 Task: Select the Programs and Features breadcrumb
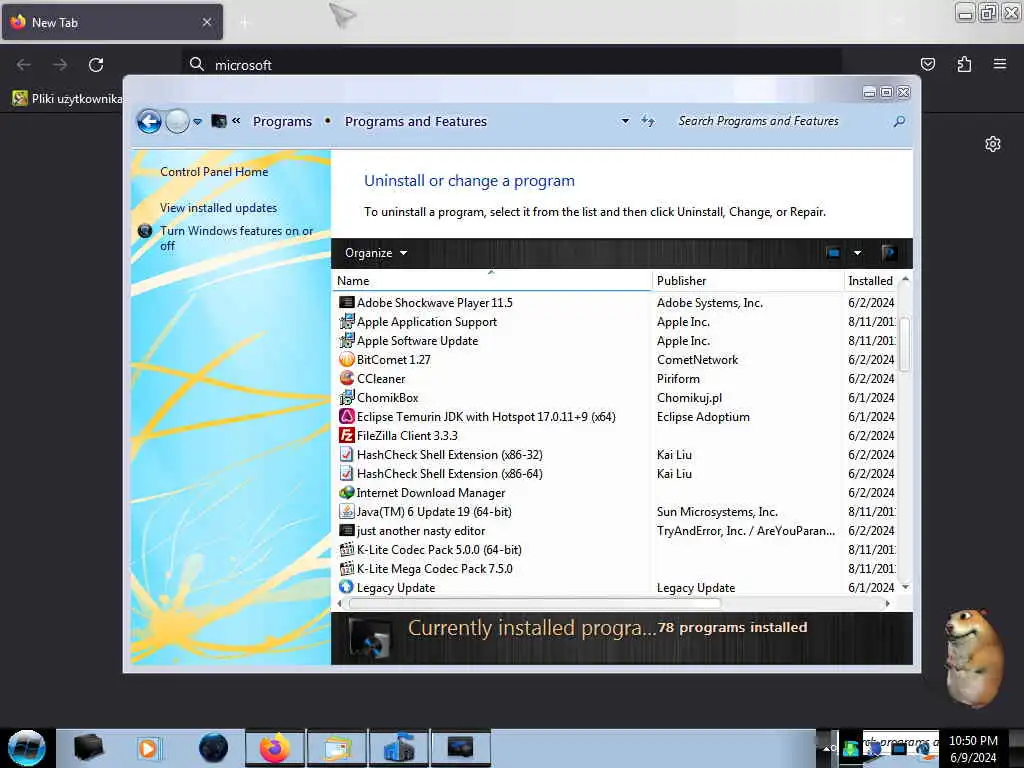(416, 121)
